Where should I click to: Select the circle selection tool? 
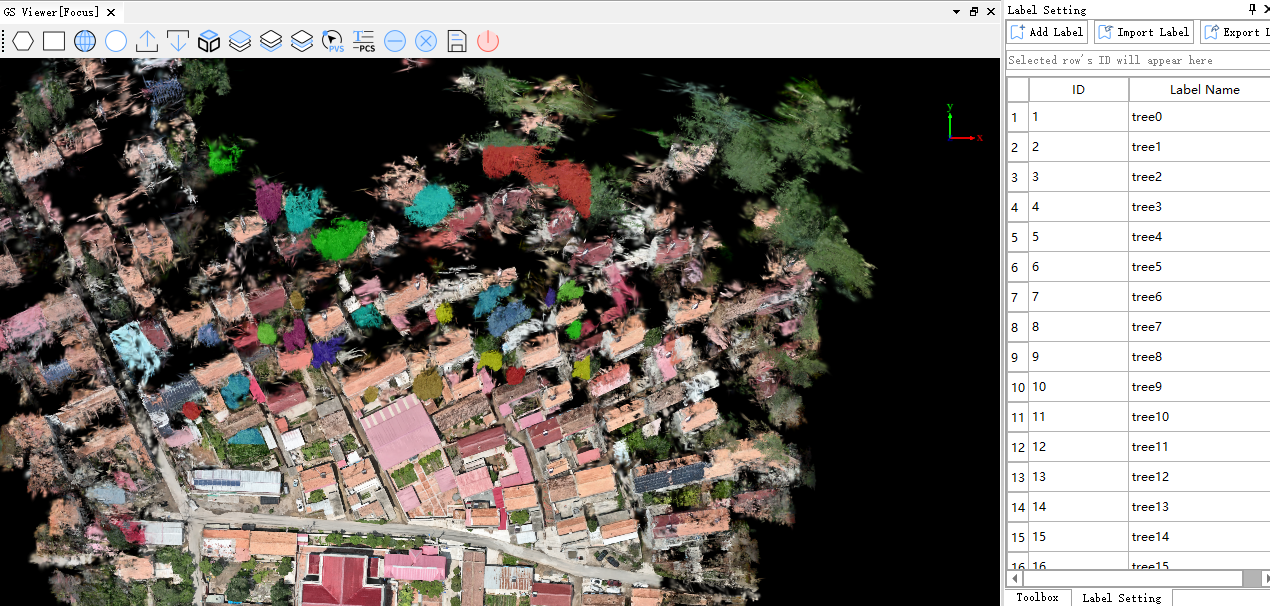(x=115, y=41)
